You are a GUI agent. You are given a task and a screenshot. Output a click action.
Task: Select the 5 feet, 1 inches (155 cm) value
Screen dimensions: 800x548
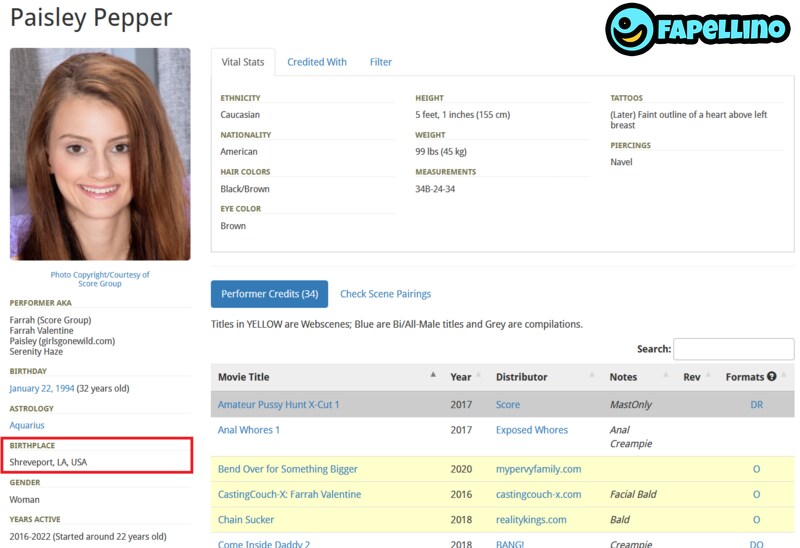point(463,115)
